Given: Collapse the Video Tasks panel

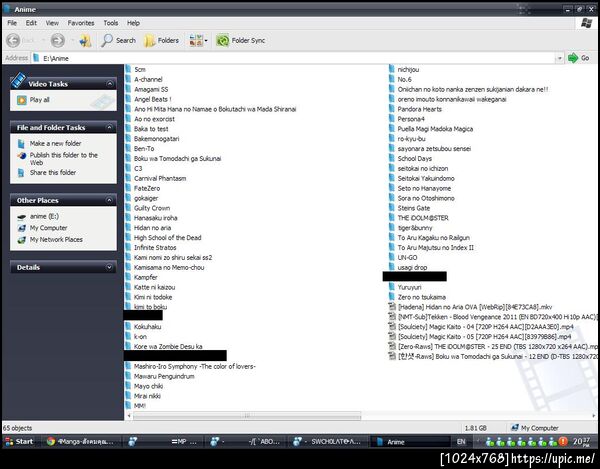Looking at the screenshot, I should pyautogui.click(x=110, y=83).
